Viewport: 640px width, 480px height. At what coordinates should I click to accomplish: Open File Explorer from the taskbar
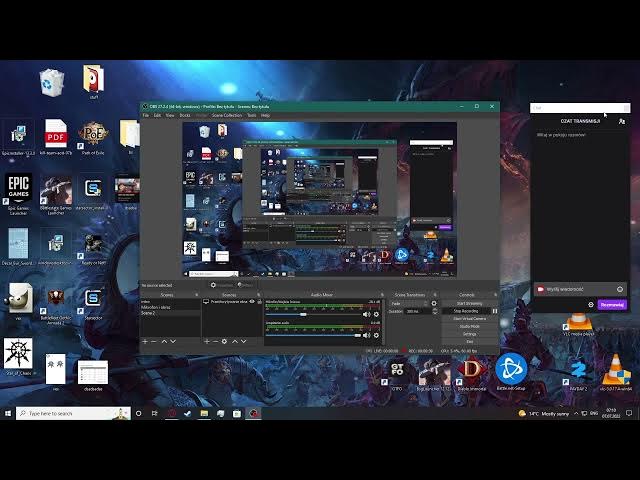(204, 413)
